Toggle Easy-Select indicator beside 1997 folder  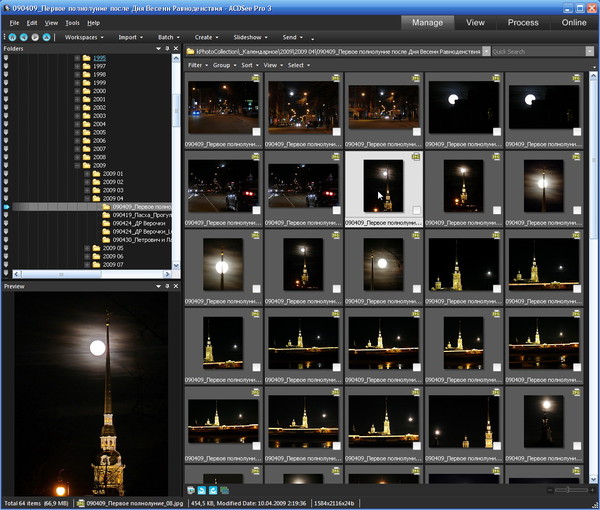click(6, 66)
